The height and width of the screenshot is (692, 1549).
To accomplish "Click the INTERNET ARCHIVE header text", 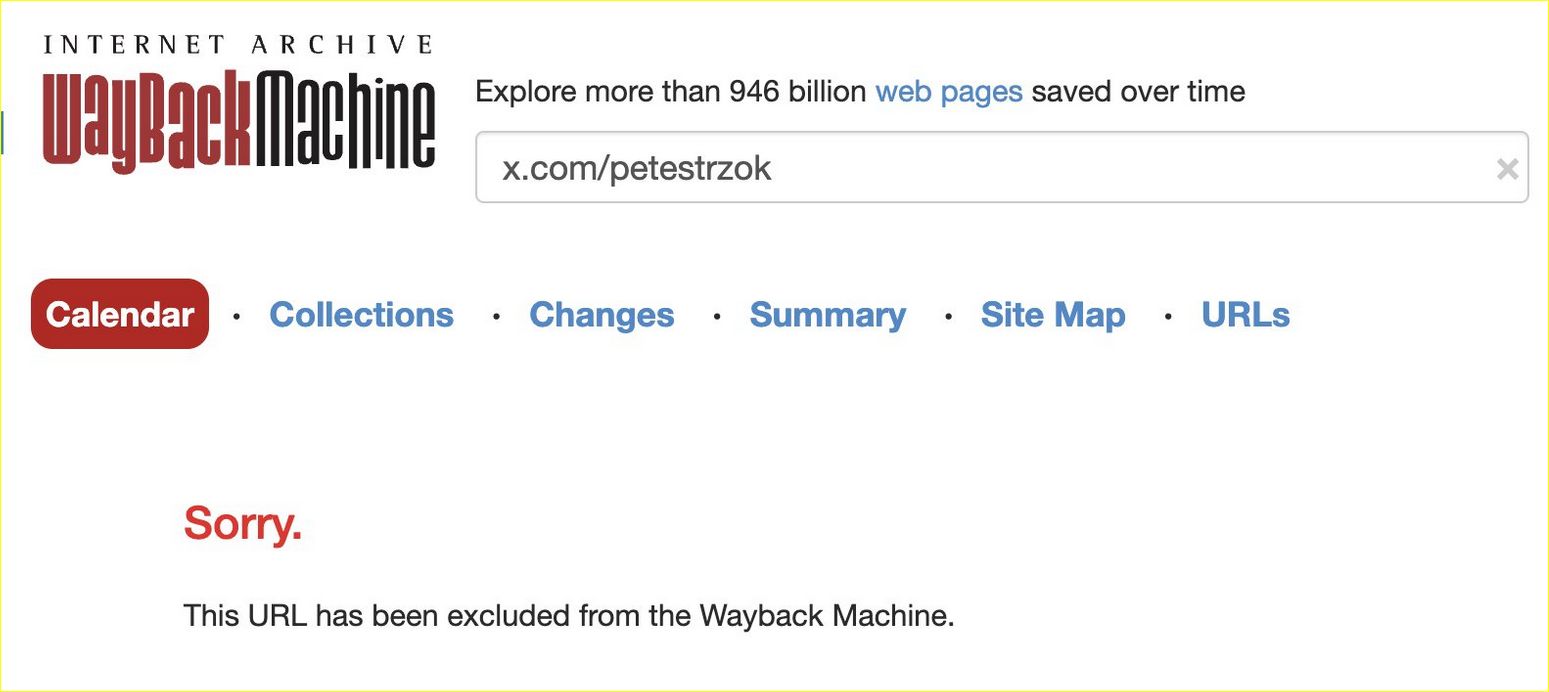I will (239, 45).
